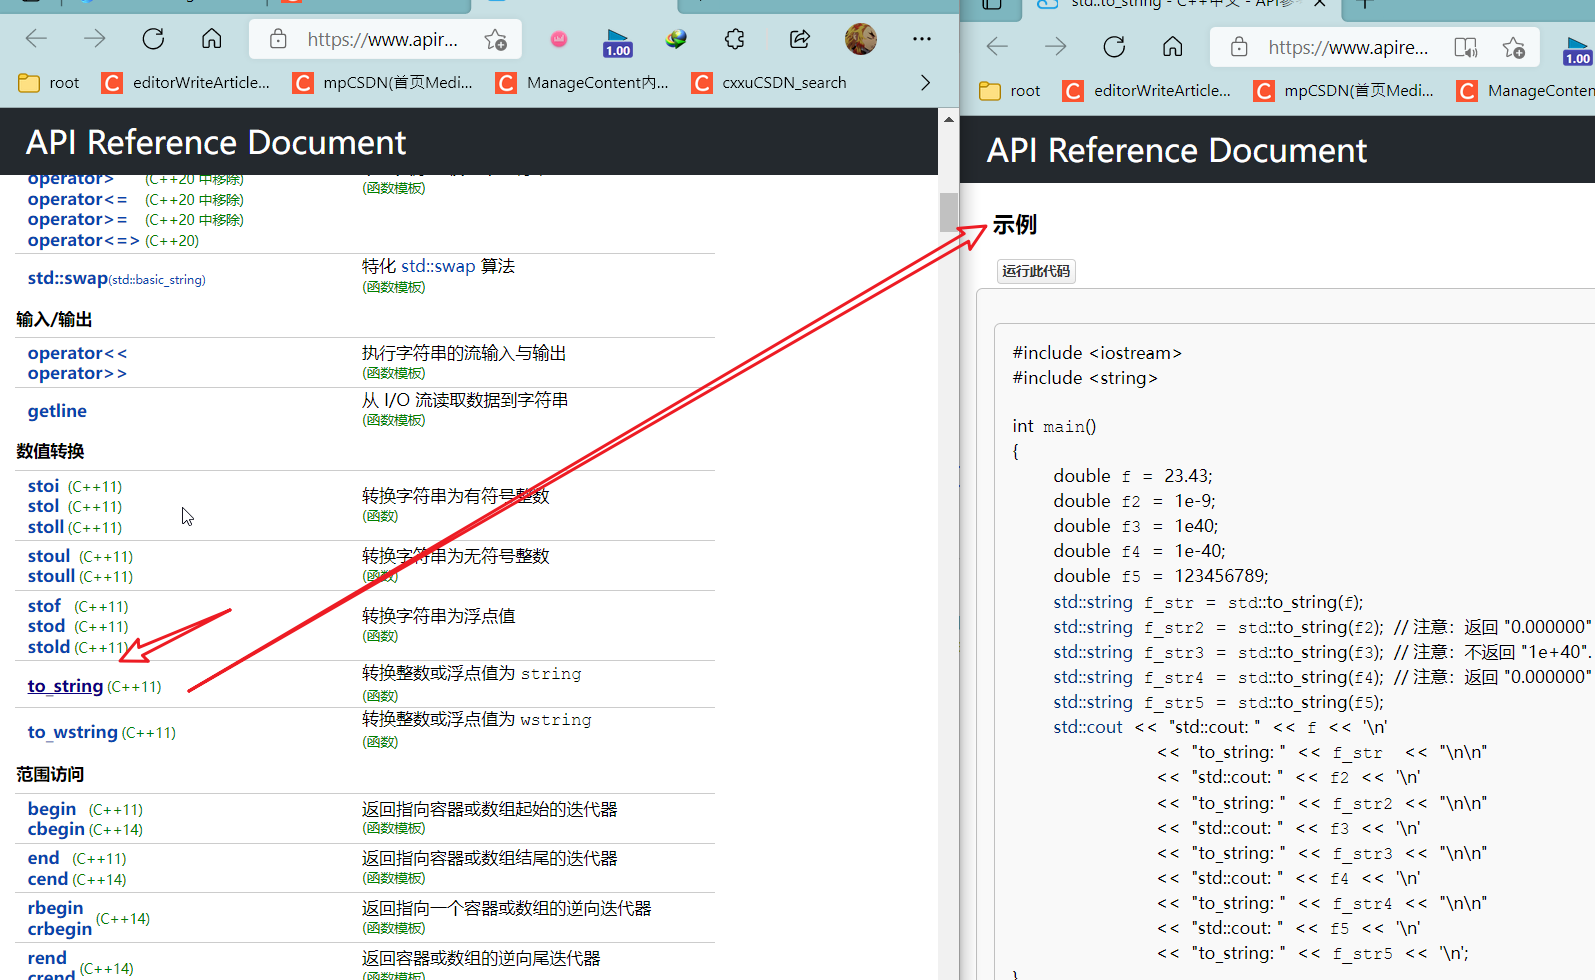Open the stoll link
The width and height of the screenshot is (1595, 980).
[x=45, y=527]
